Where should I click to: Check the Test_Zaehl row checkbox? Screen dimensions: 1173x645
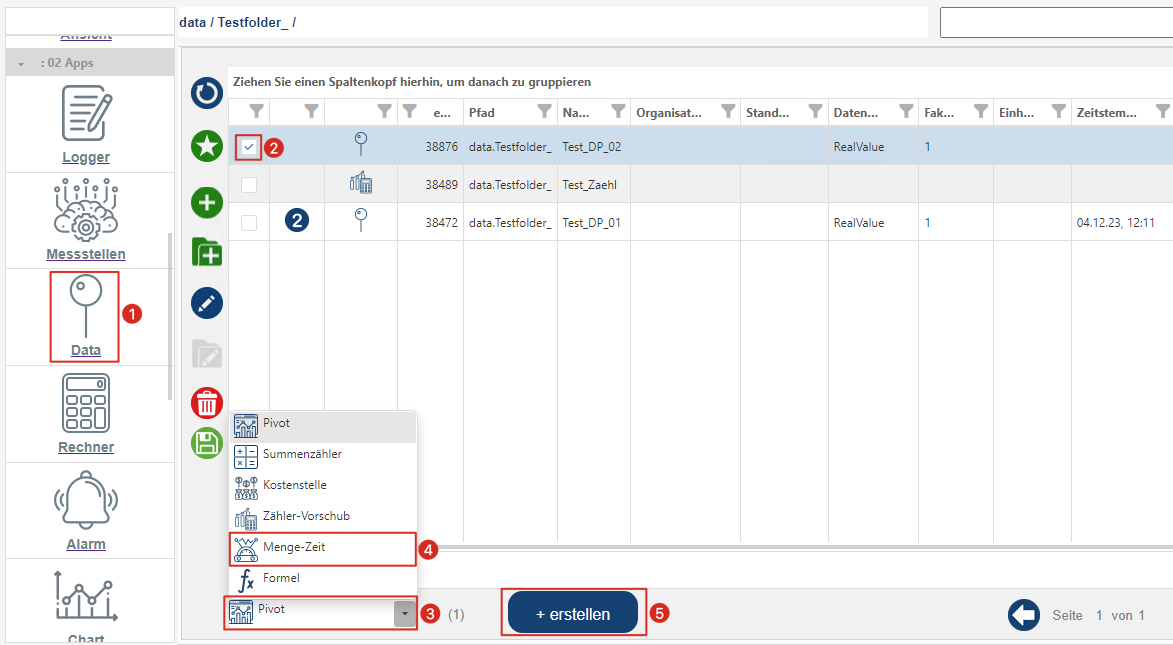pos(249,185)
